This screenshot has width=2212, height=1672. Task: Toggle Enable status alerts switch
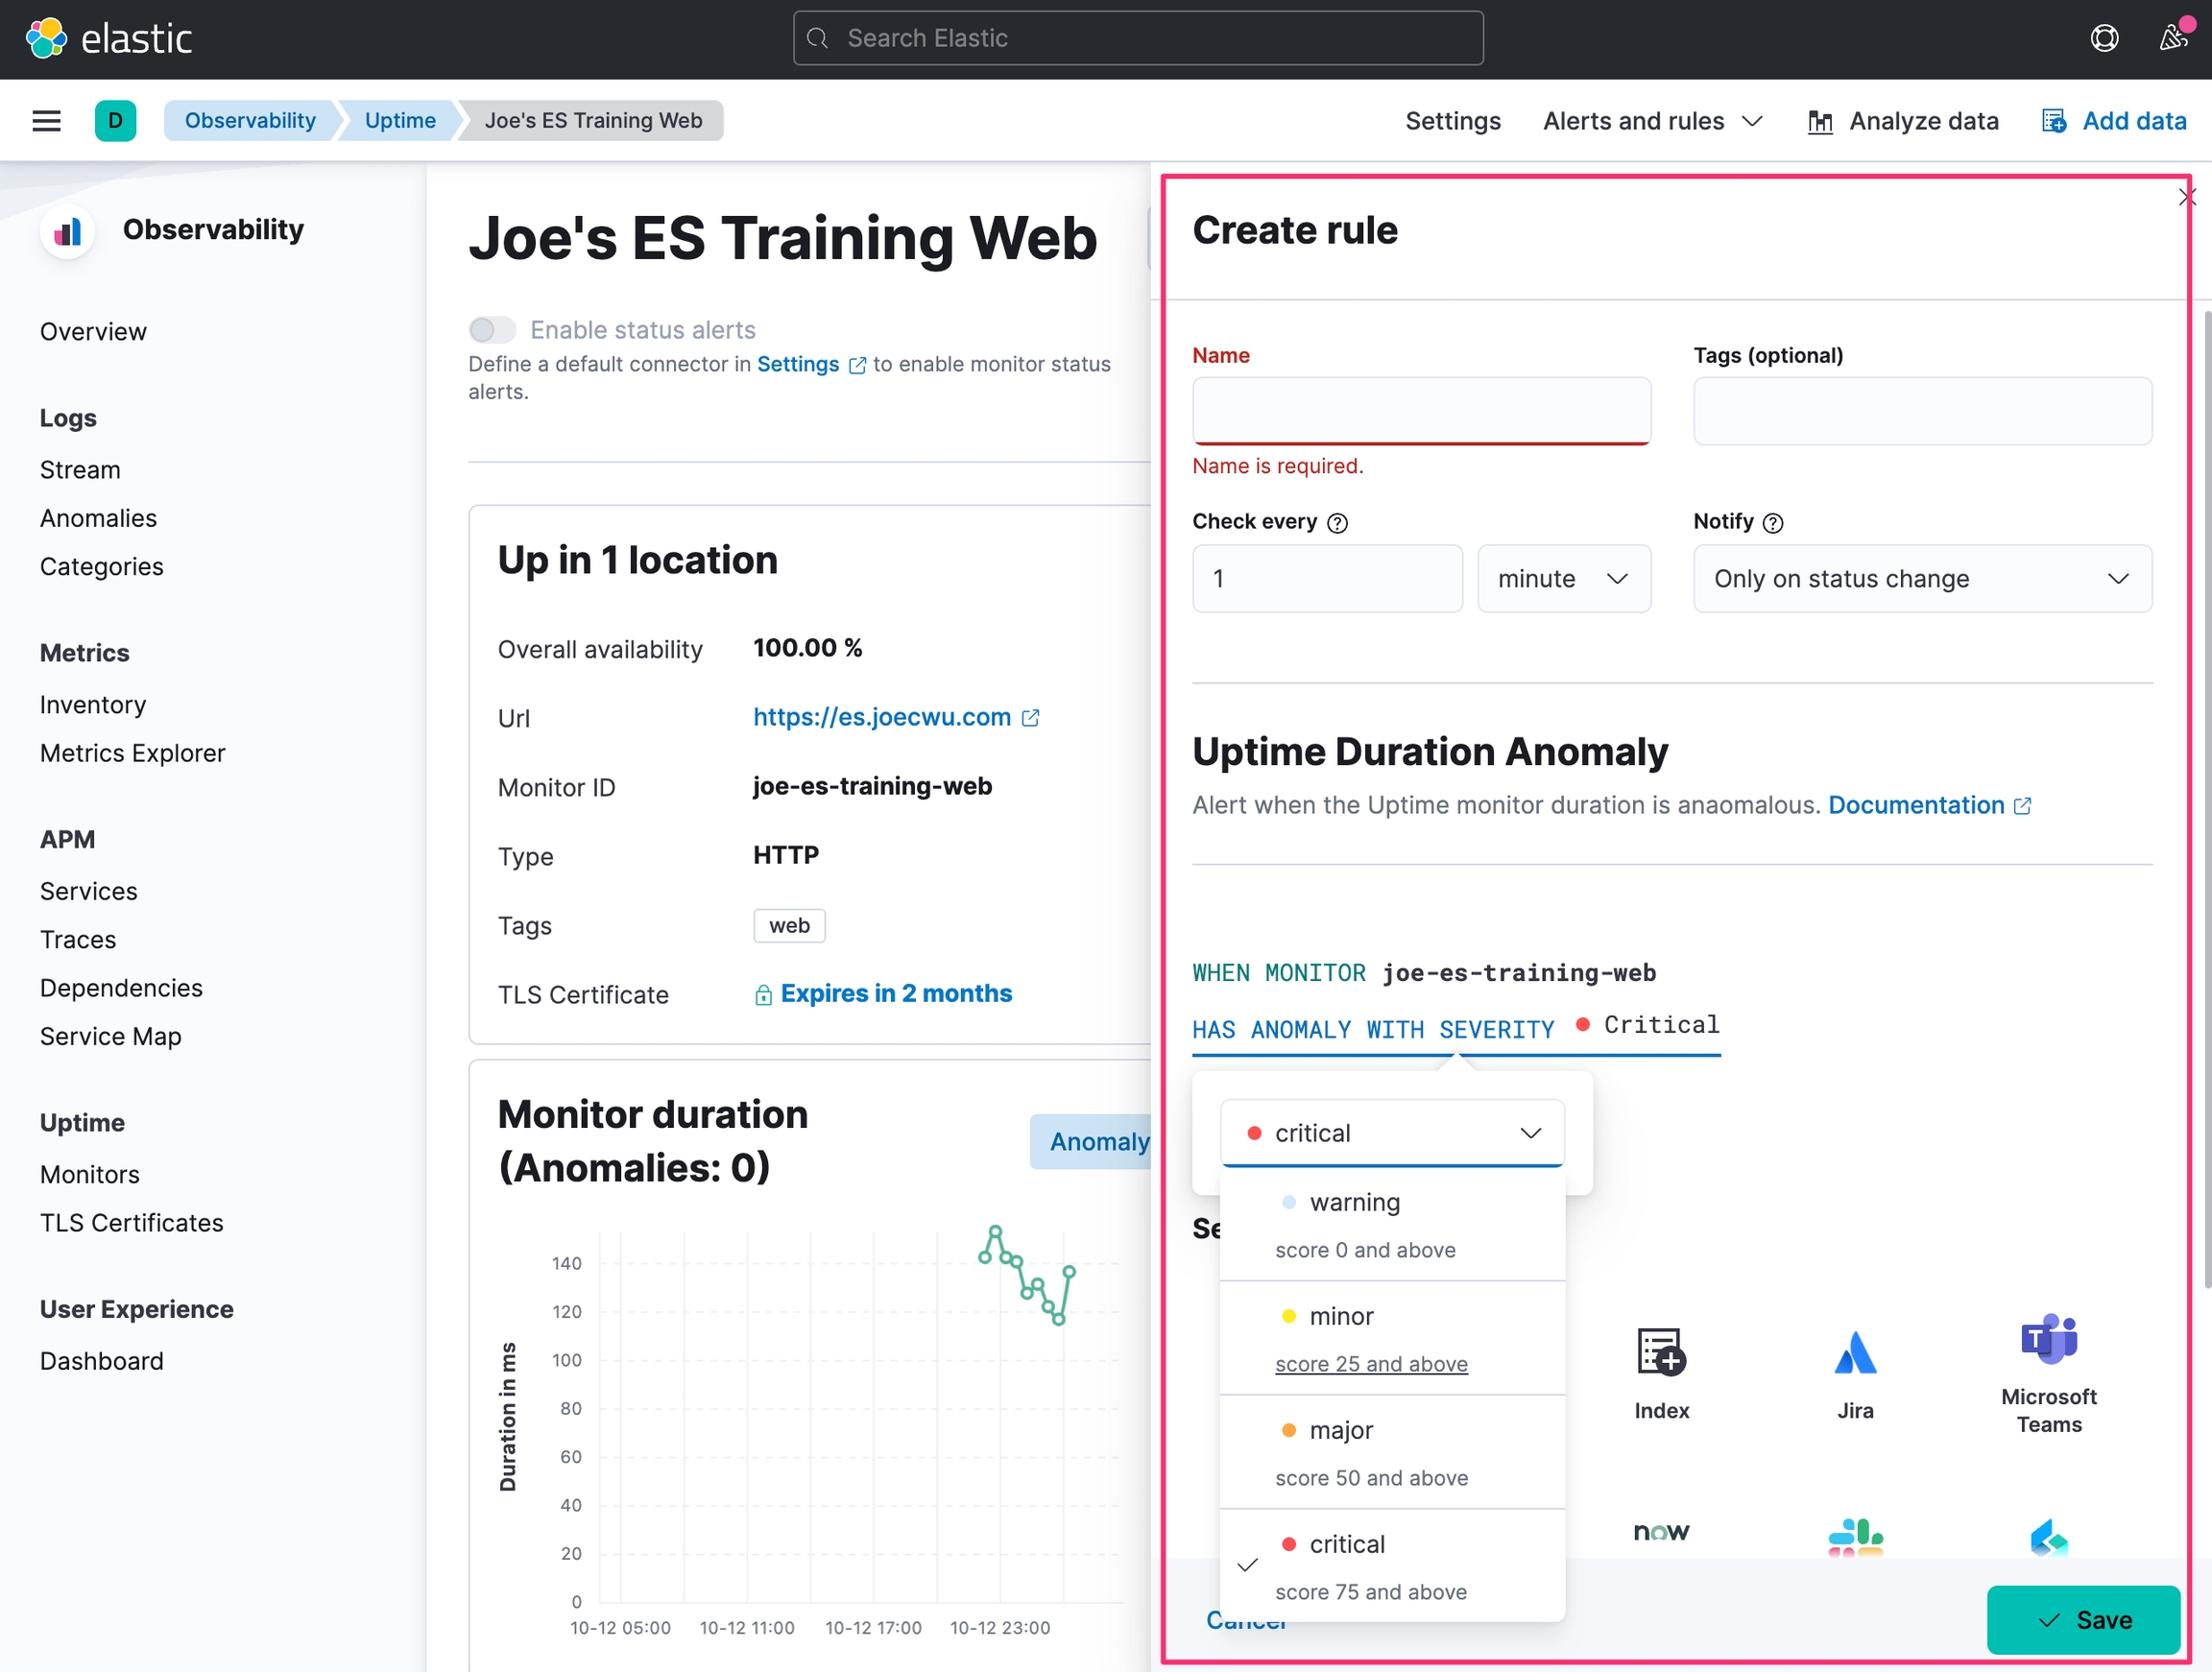click(x=492, y=330)
